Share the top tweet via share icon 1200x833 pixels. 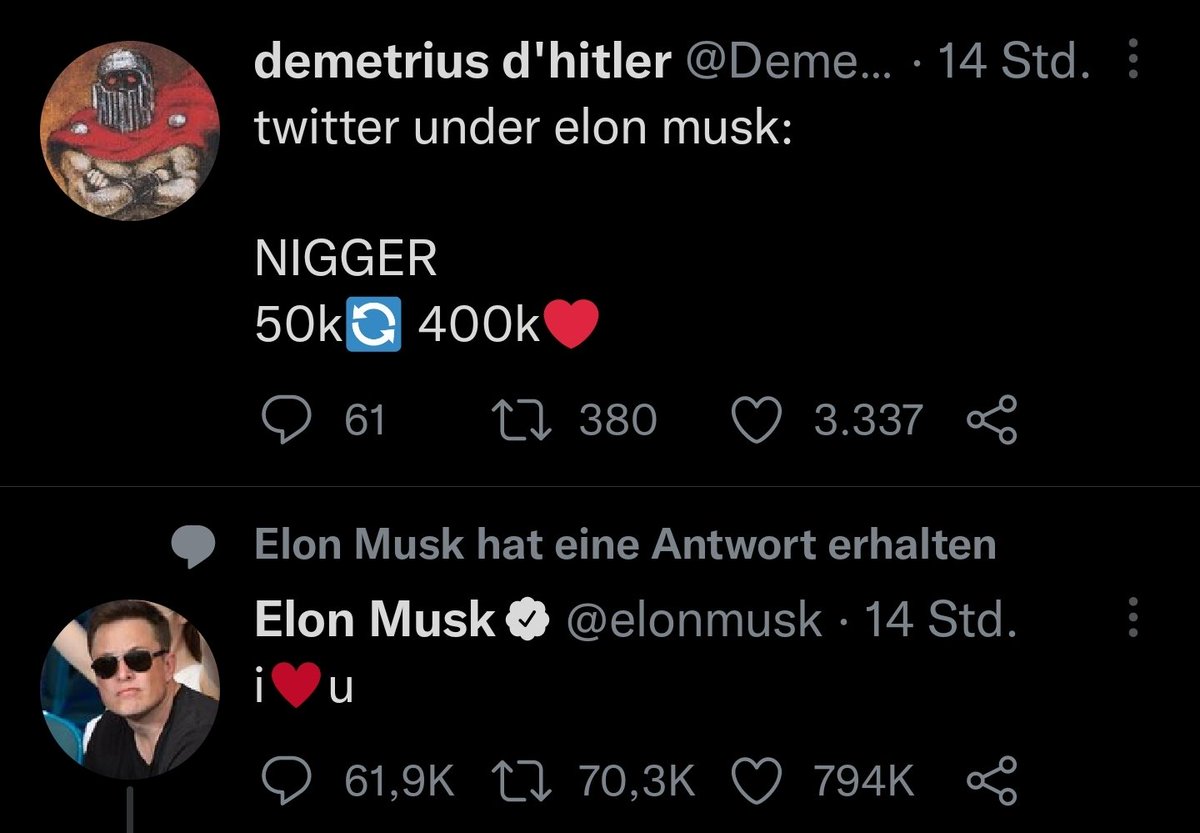[x=993, y=421]
